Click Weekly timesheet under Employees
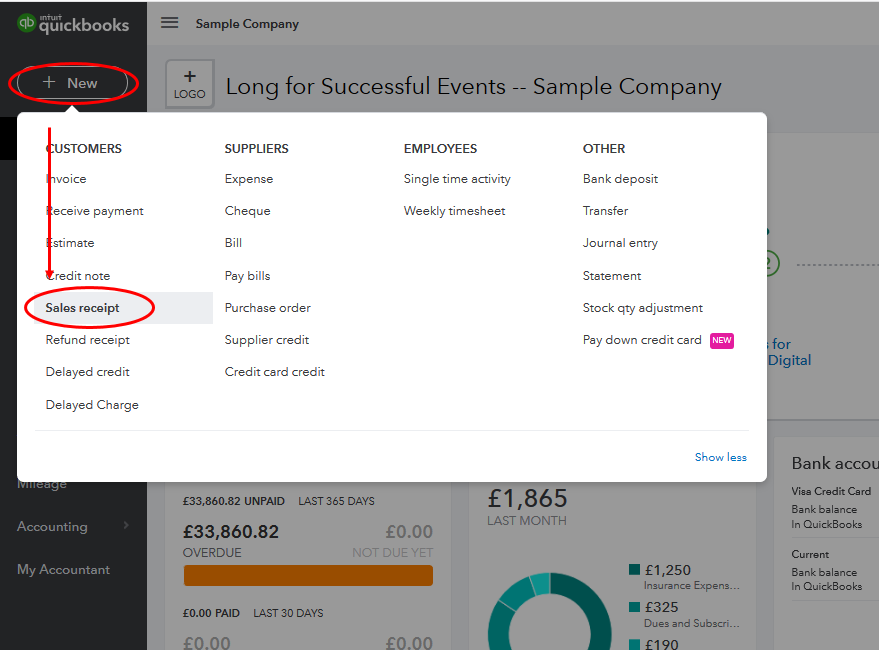 coord(454,211)
